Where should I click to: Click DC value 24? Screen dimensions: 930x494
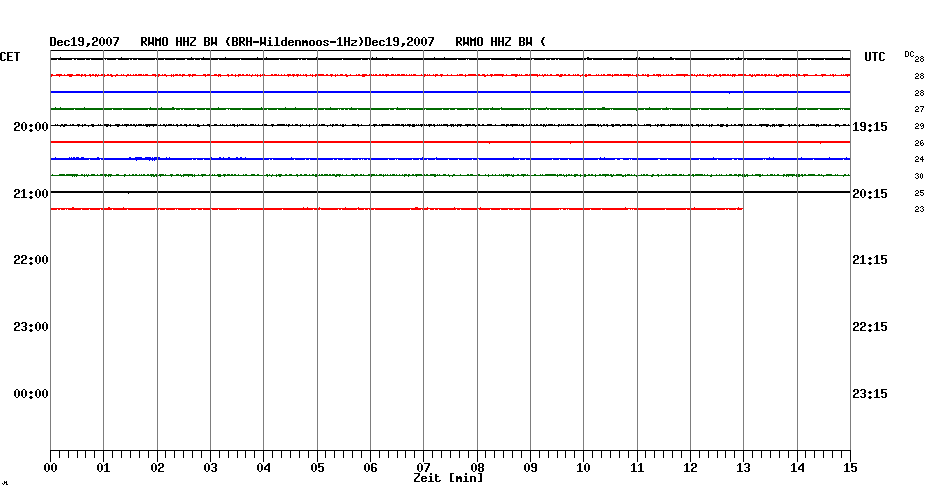(919, 159)
